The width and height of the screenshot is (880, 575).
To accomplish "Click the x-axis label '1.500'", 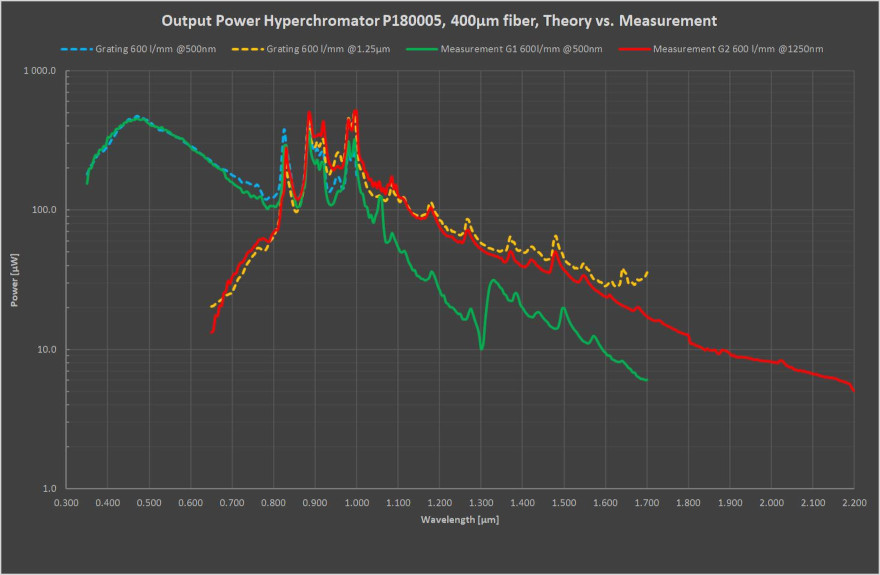I will pyautogui.click(x=564, y=503).
